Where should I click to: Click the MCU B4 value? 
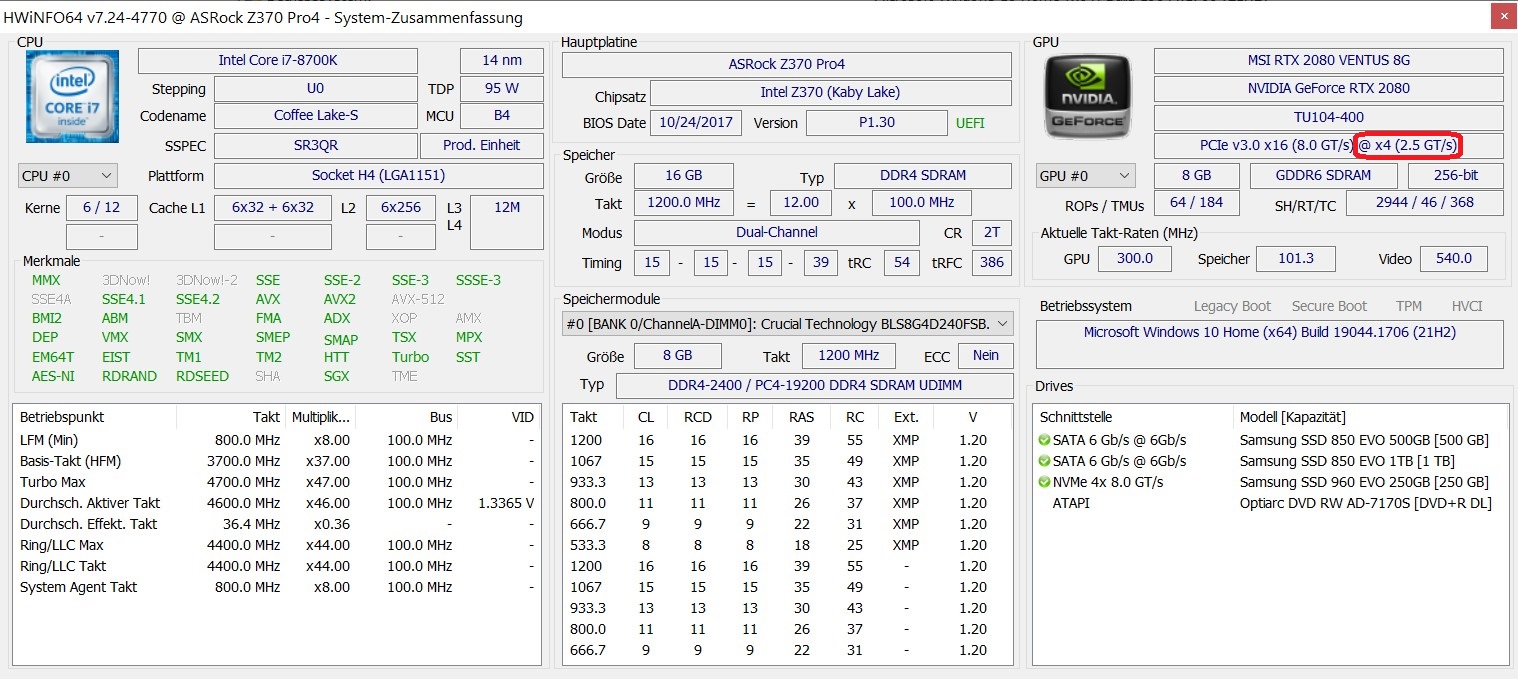point(502,115)
